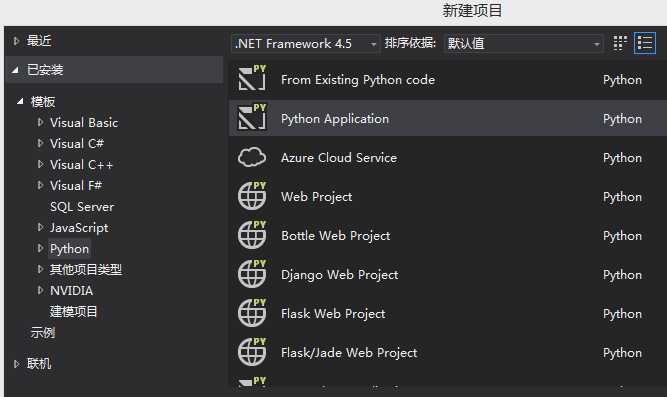667x397 pixels.
Task: Expand the 联机 section
Action: 16,364
